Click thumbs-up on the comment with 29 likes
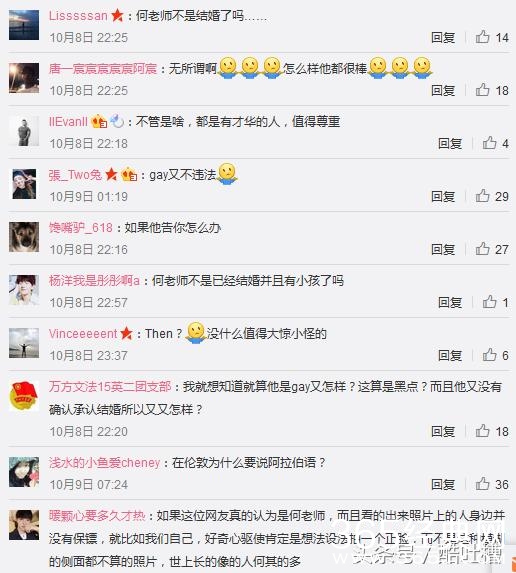516x573 pixels. pyautogui.click(x=482, y=196)
